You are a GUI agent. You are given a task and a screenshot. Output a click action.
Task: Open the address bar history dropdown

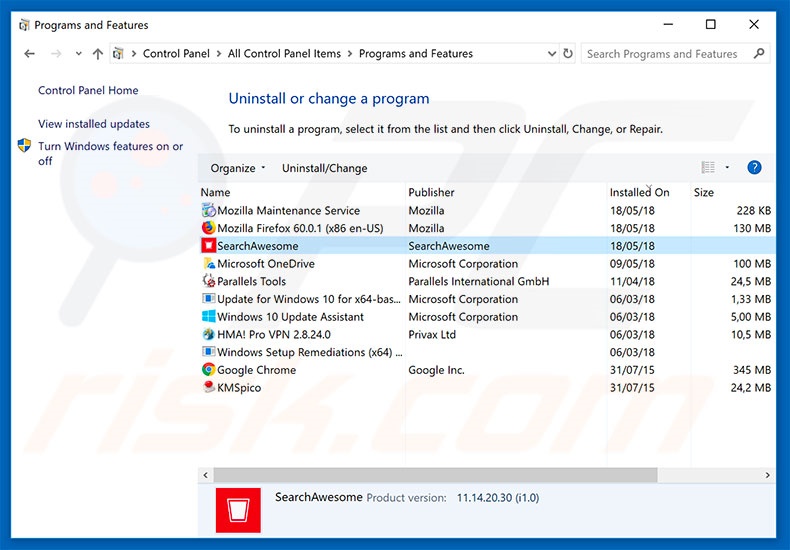tap(552, 53)
